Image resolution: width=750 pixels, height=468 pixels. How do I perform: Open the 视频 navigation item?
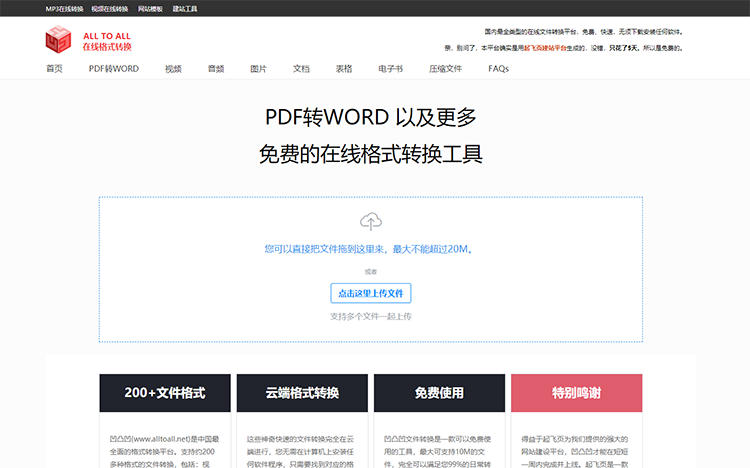point(173,69)
